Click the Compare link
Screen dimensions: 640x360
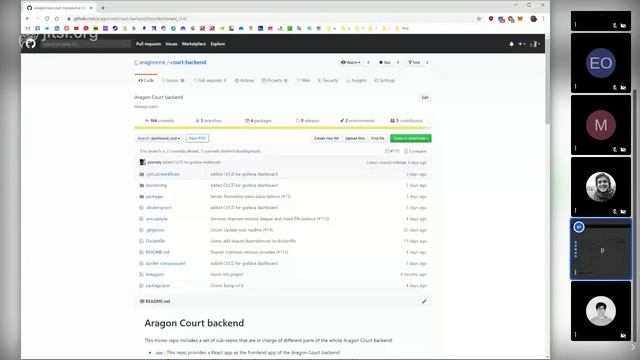pyautogui.click(x=416, y=151)
